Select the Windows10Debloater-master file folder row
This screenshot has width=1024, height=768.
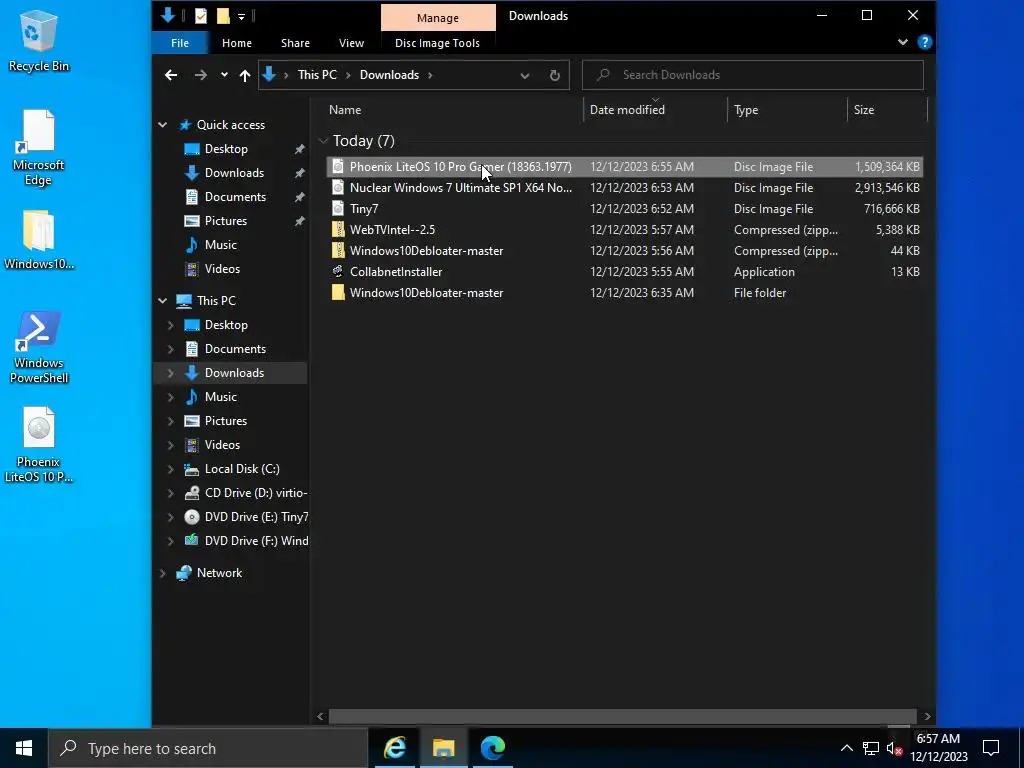624,293
